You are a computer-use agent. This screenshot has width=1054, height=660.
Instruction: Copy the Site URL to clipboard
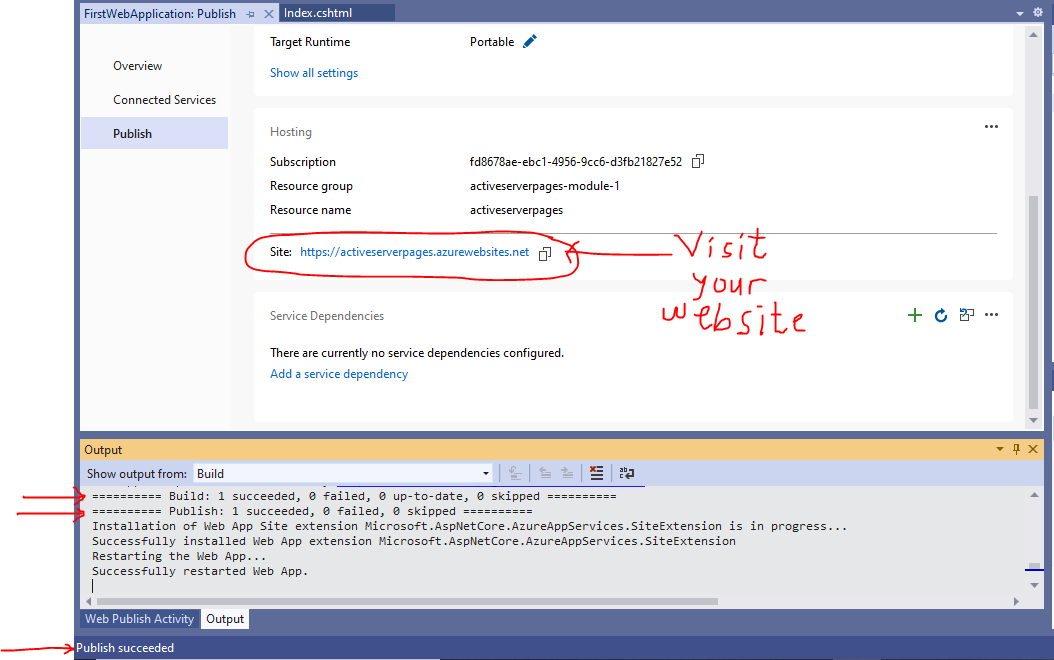click(545, 253)
